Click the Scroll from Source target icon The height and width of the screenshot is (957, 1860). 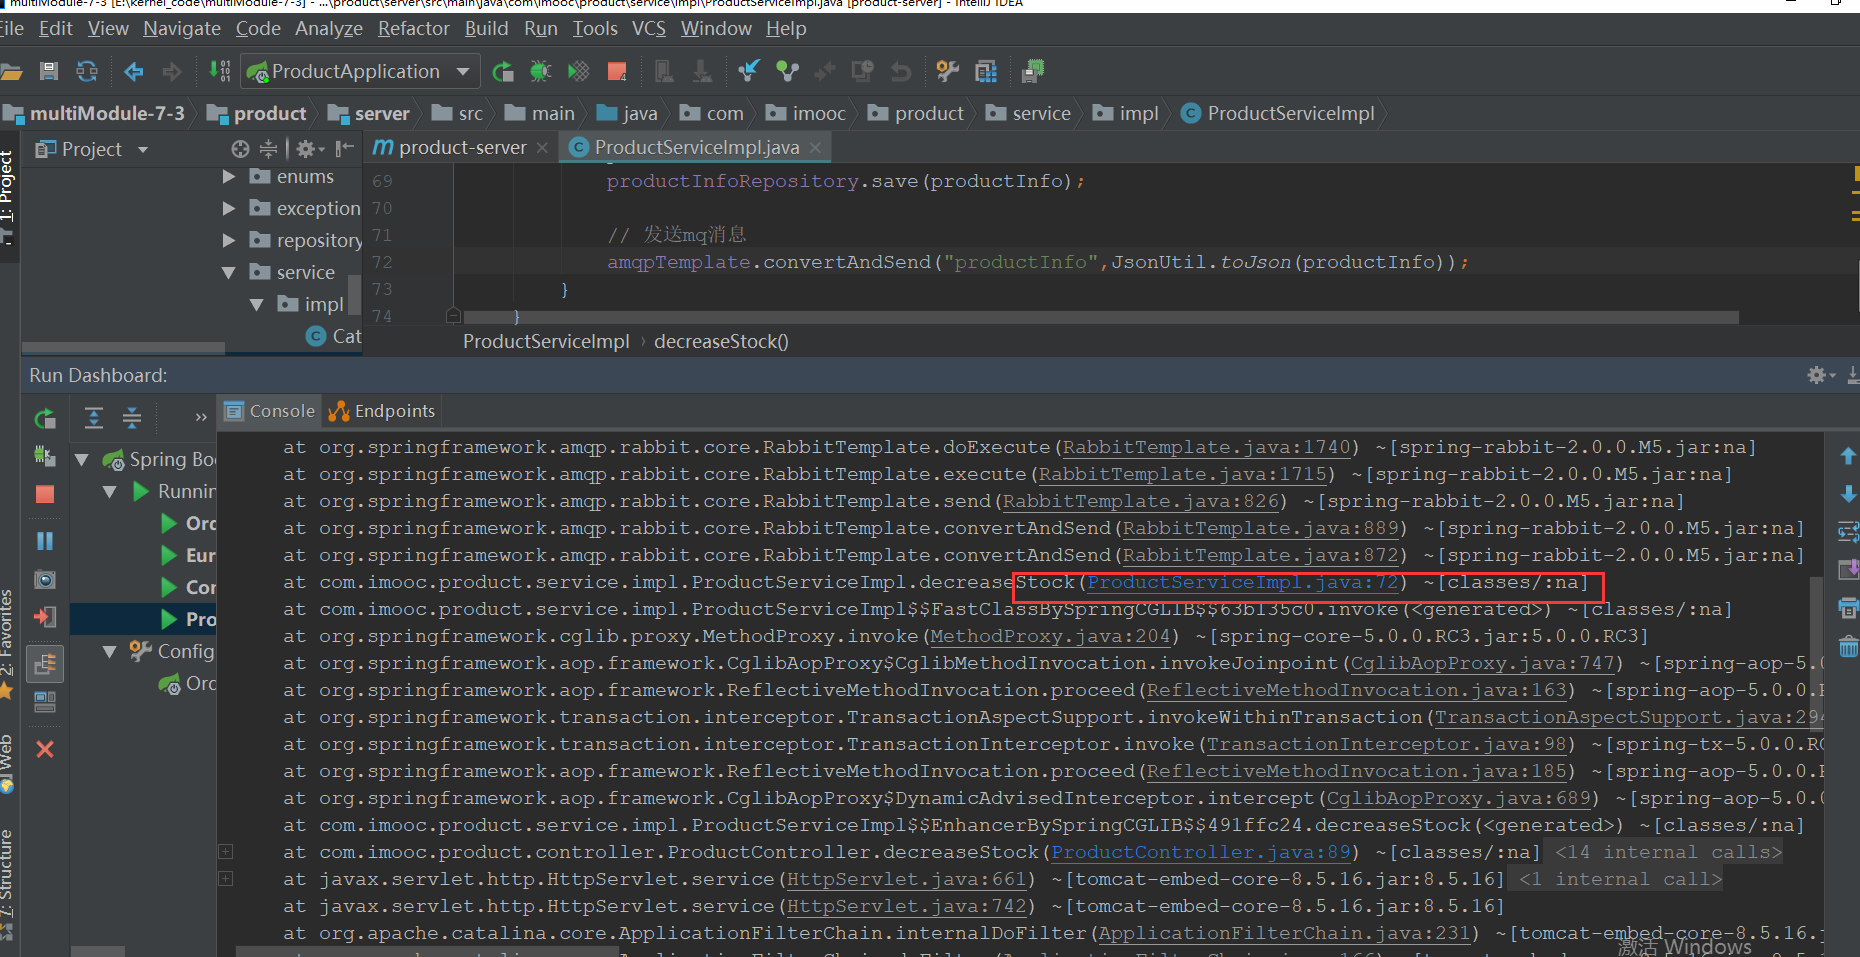coord(240,149)
